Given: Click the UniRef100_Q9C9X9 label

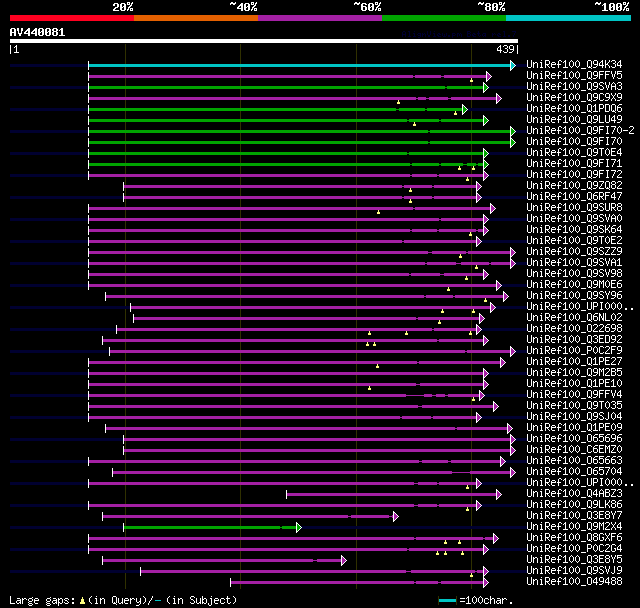Looking at the screenshot, I should coord(574,97).
